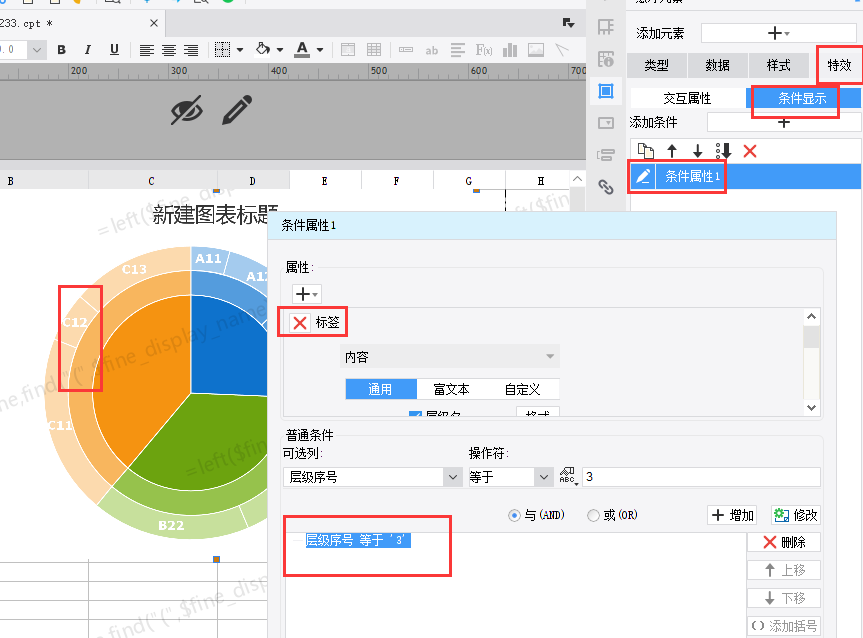Screen dimensions: 863x638
Task: Open the 添加元素 plus dropdown
Action: (x=778, y=33)
